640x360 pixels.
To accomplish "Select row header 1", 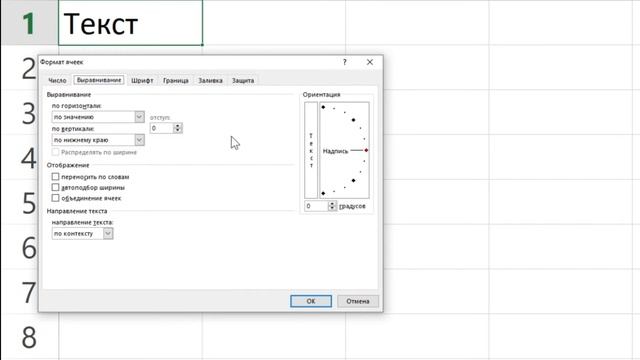I will point(29,23).
